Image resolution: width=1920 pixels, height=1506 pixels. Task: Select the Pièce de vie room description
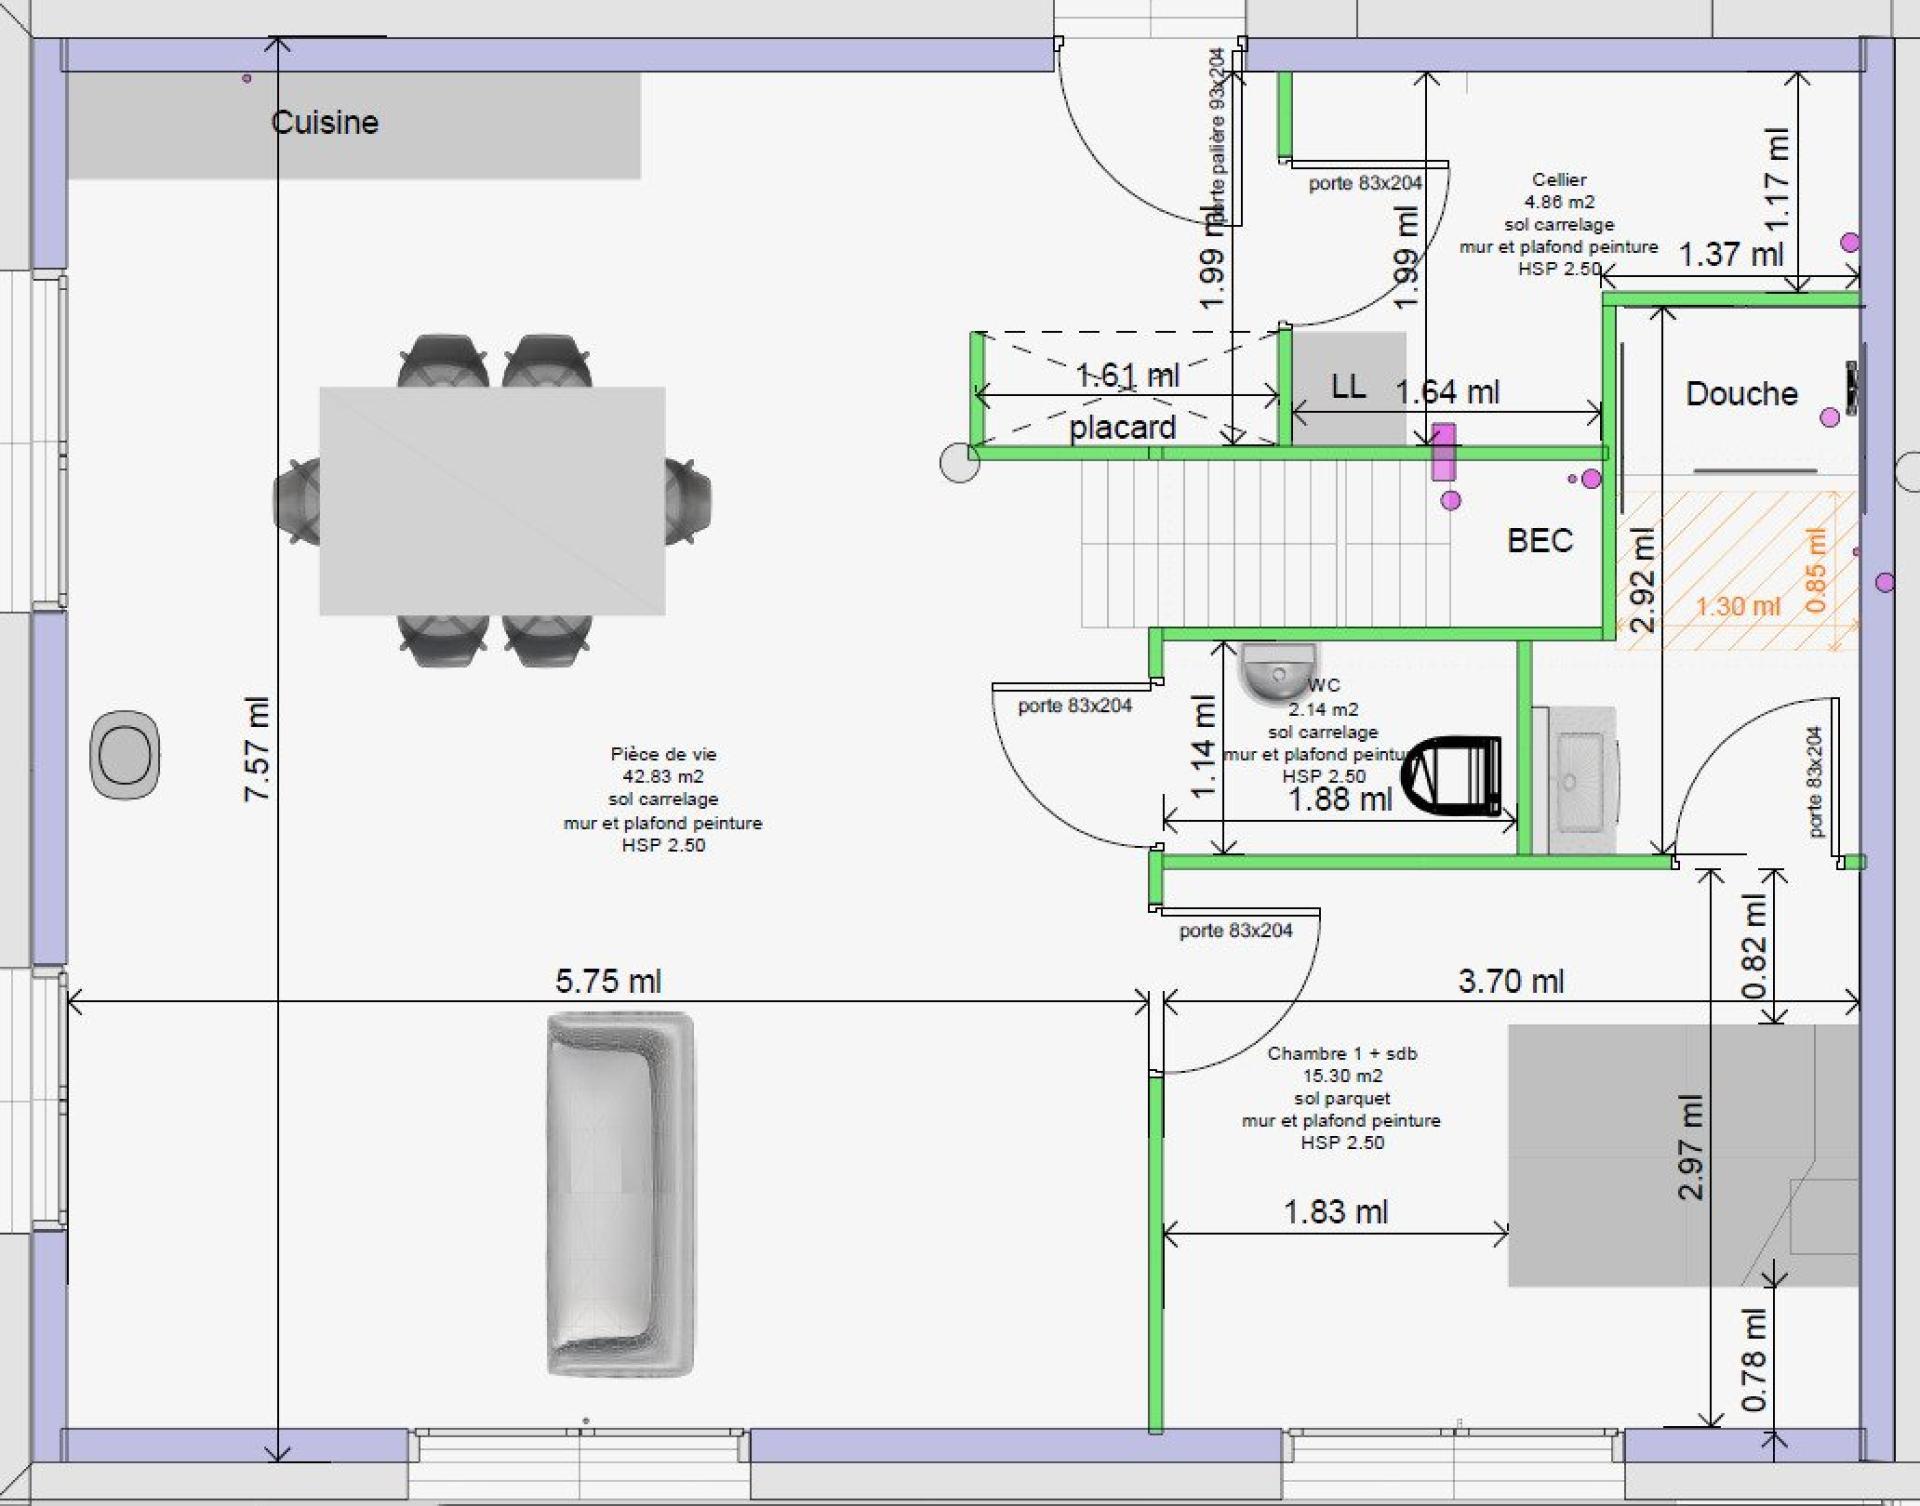pos(663,799)
